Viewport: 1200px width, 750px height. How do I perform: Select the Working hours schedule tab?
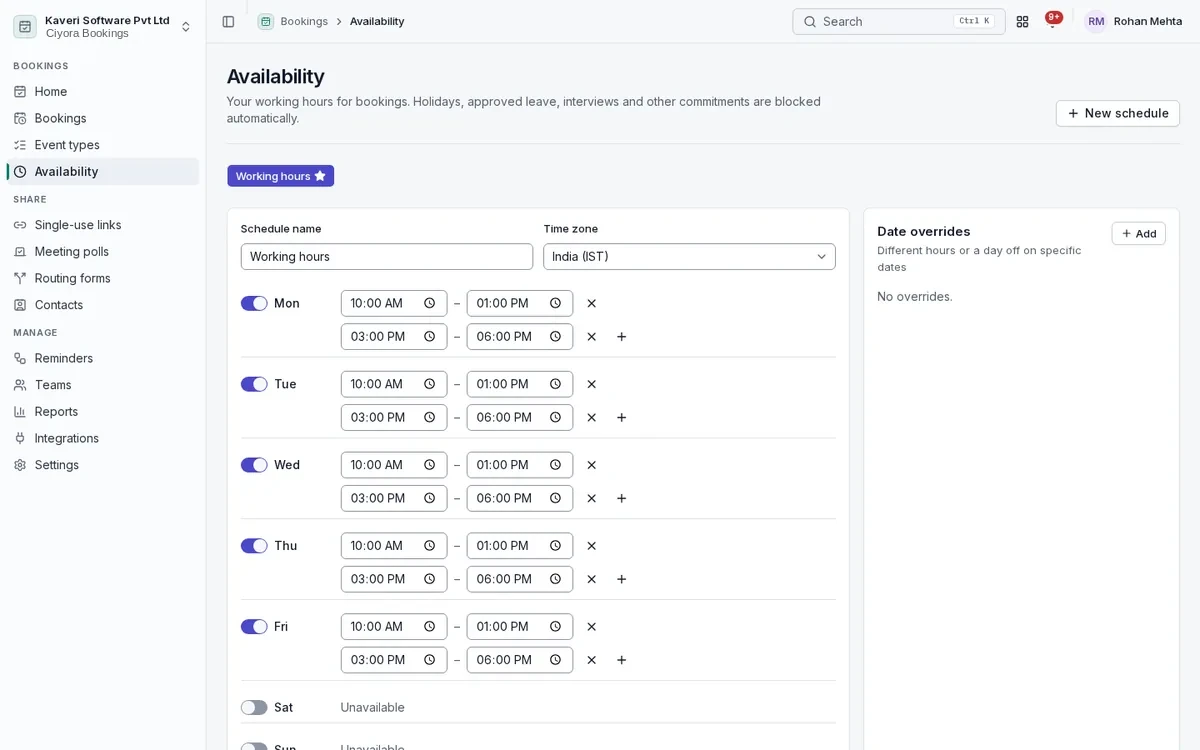(281, 176)
